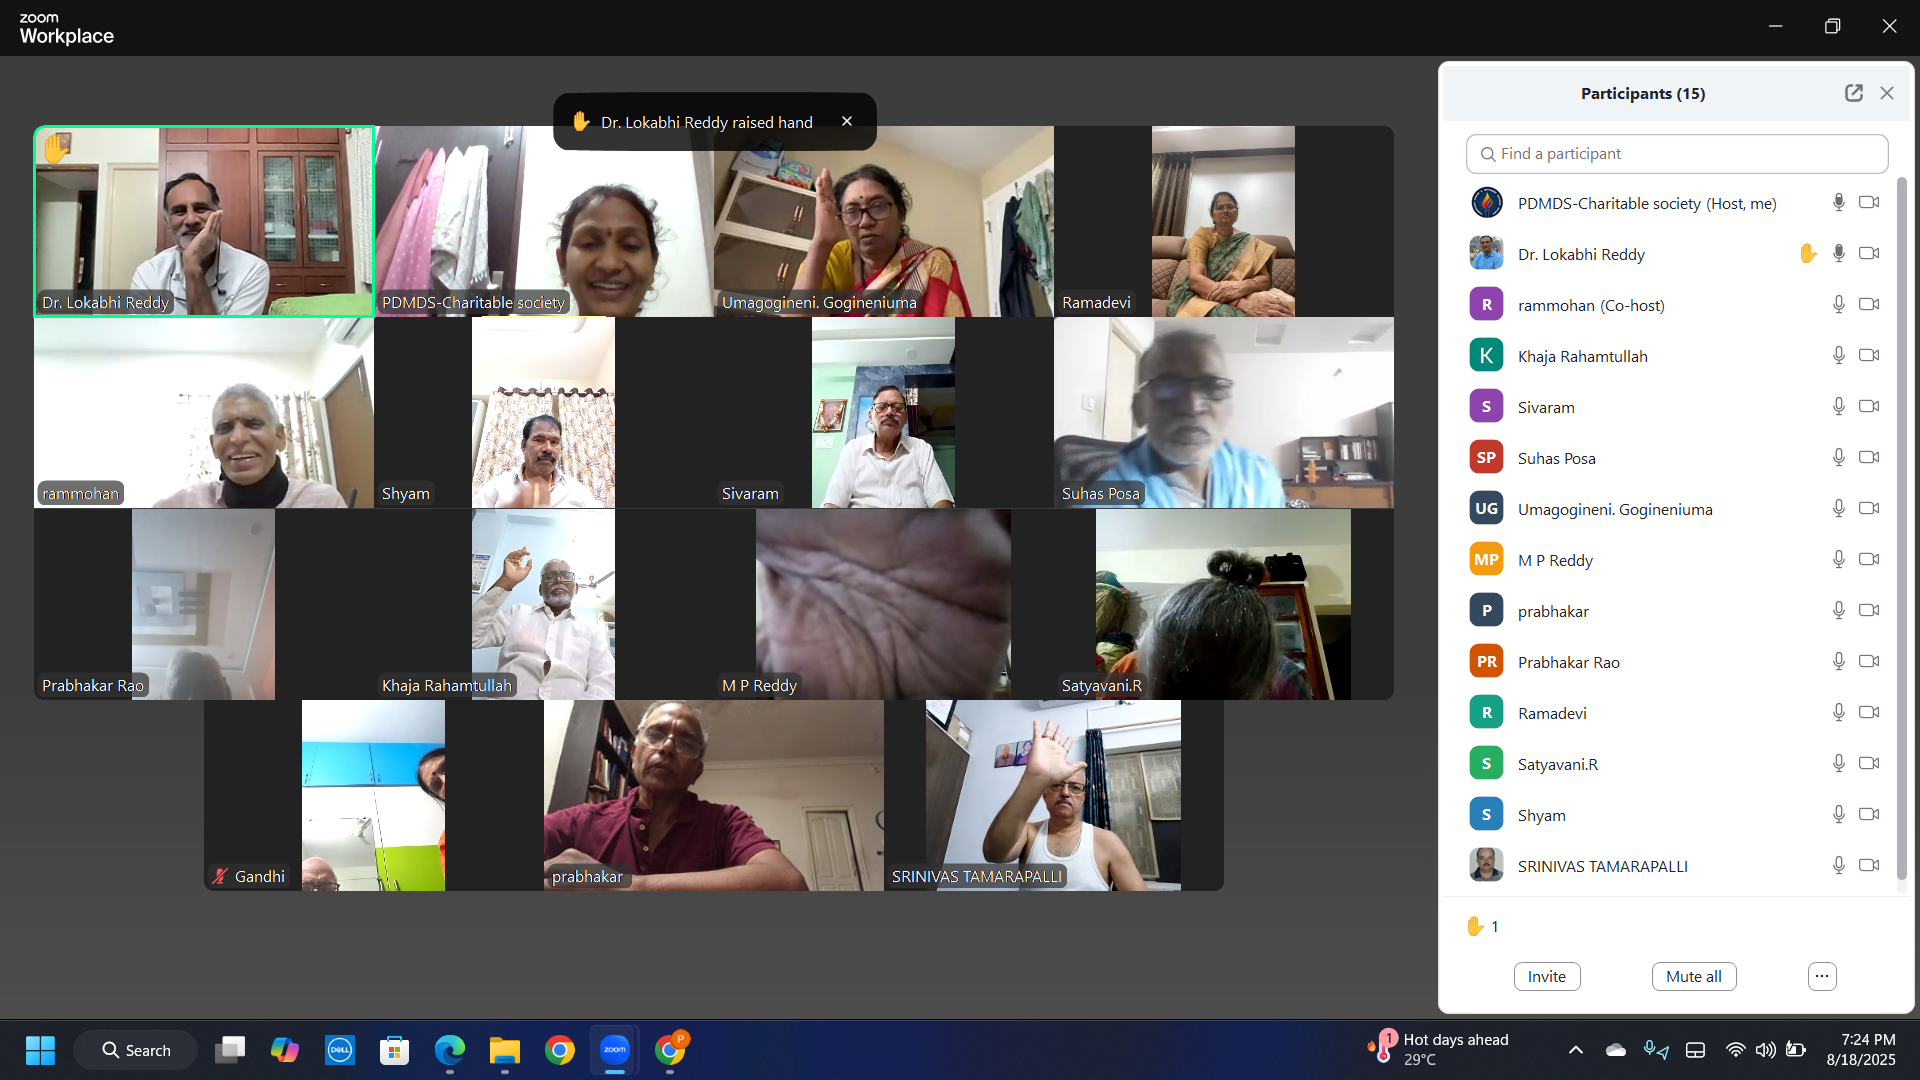Select Dr. Lokabhi Reddy's video tile

tap(204, 221)
